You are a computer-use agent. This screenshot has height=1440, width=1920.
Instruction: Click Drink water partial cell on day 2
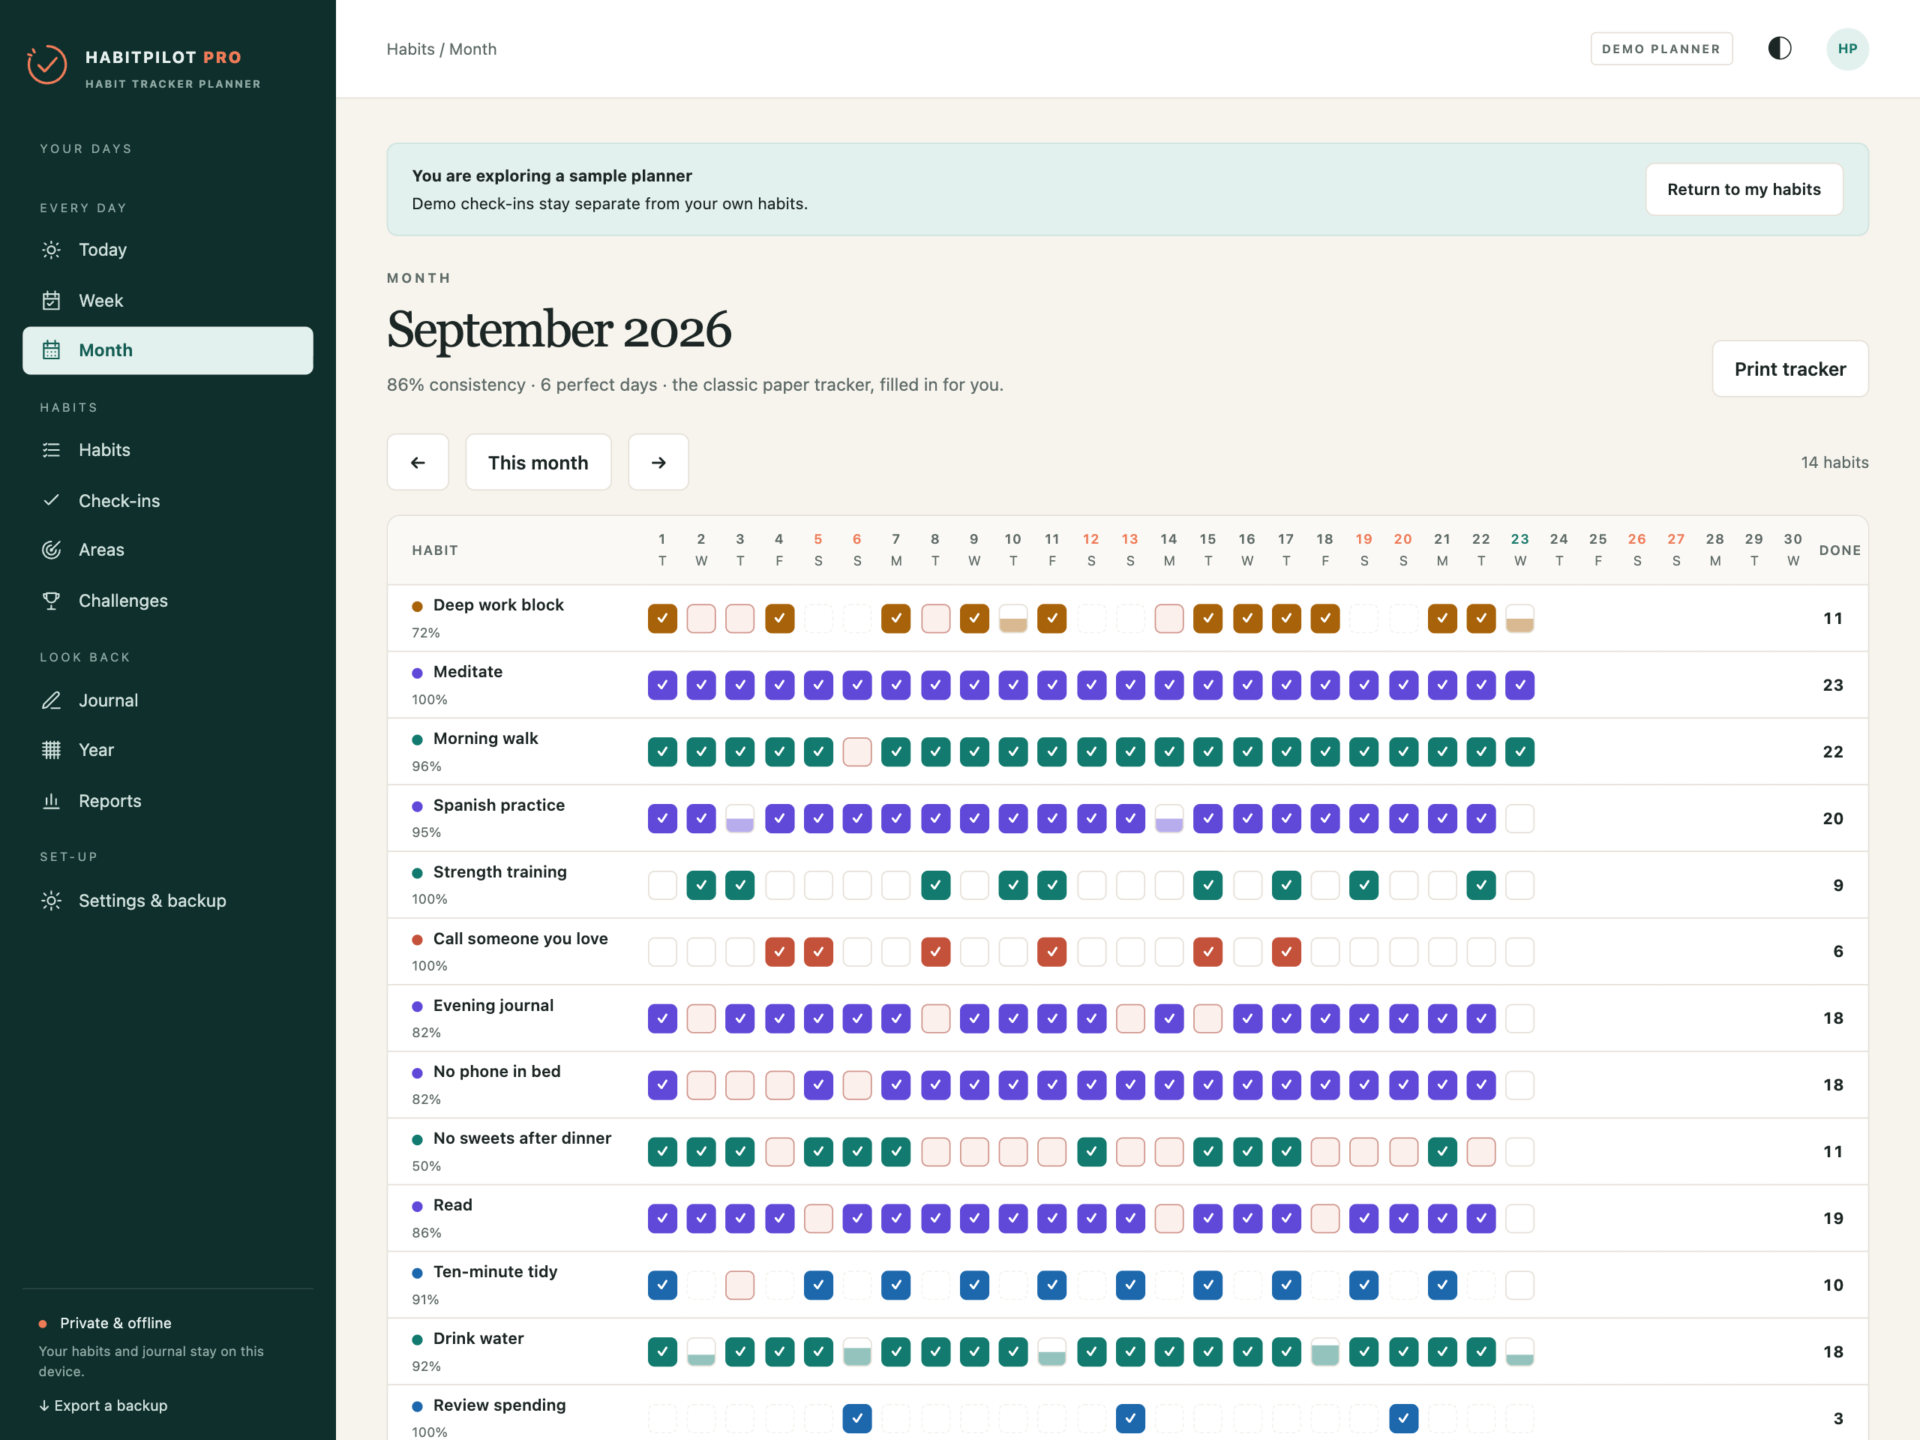click(x=701, y=1352)
